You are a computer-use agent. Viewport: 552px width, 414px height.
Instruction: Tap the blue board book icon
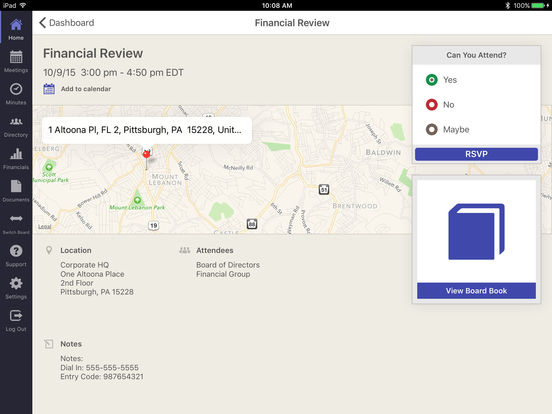pos(476,232)
